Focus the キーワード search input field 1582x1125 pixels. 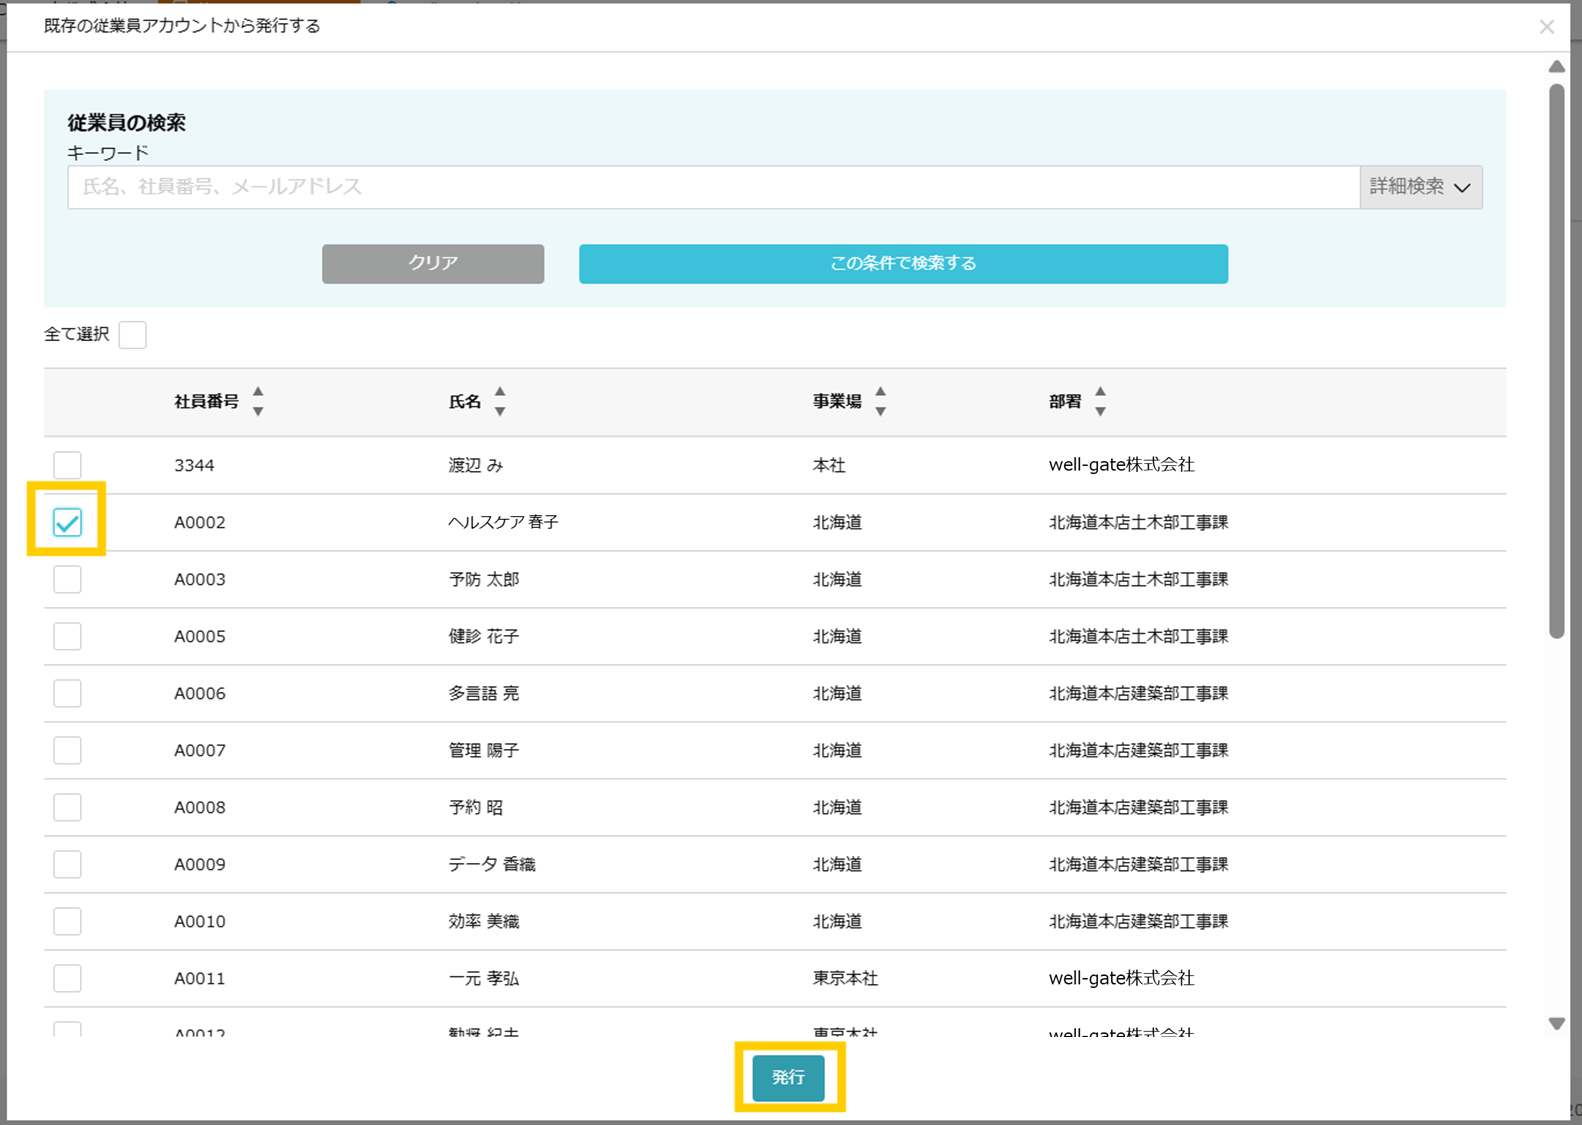pyautogui.click(x=714, y=187)
